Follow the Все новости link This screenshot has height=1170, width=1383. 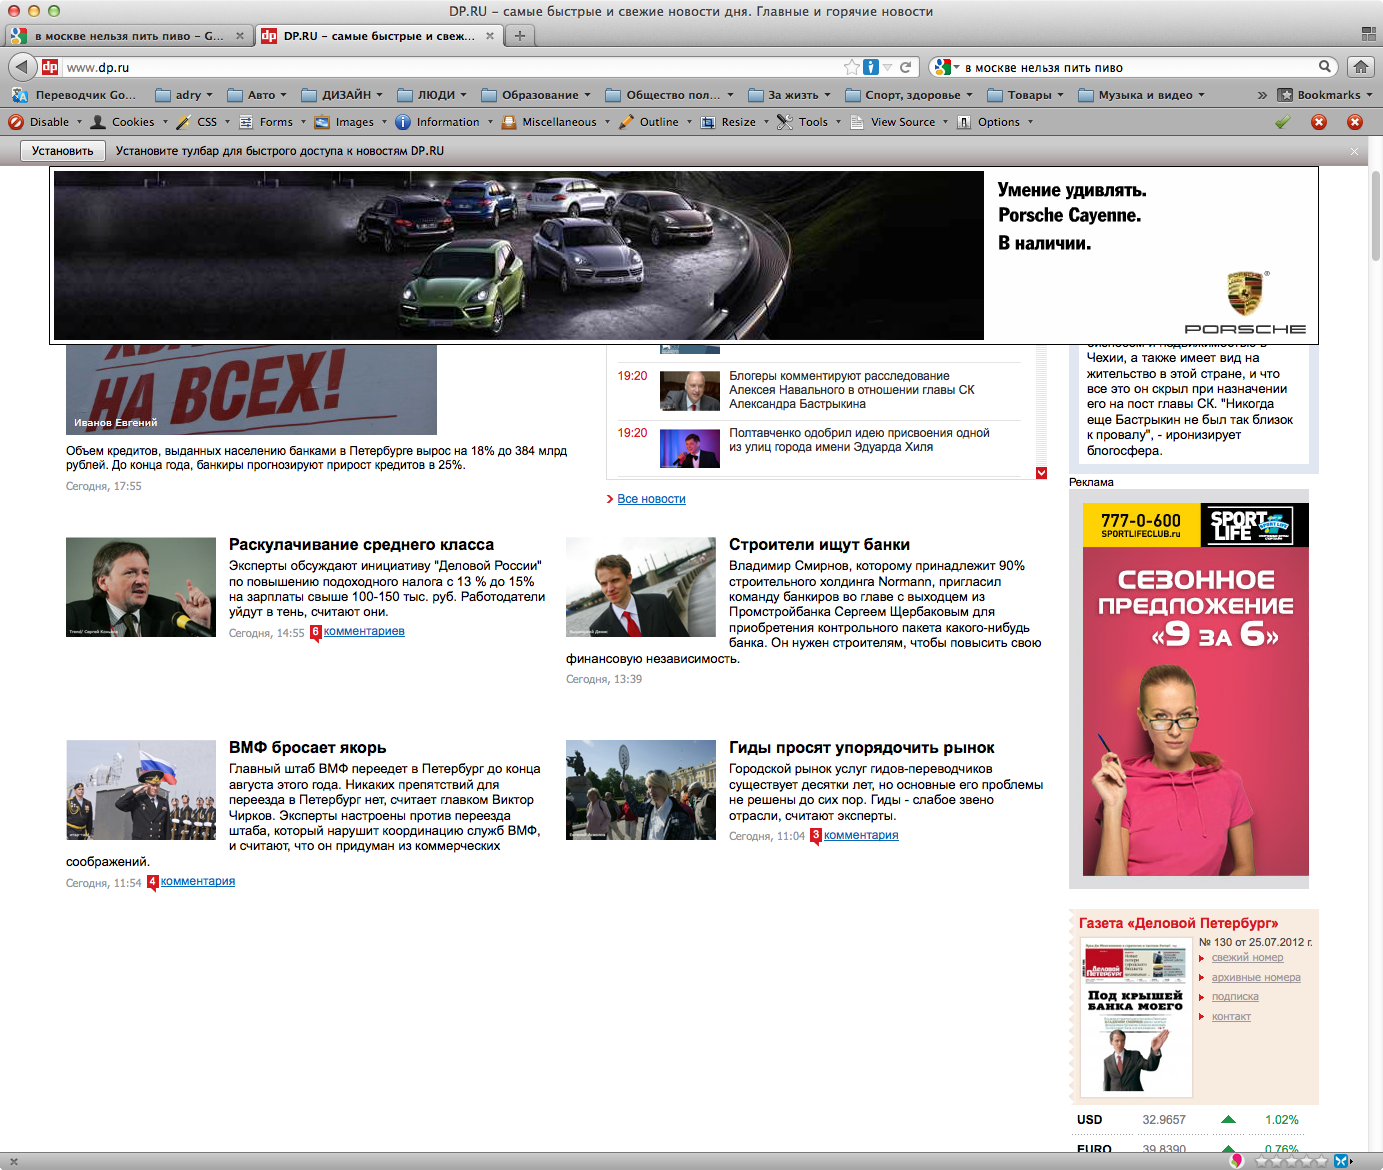(651, 499)
